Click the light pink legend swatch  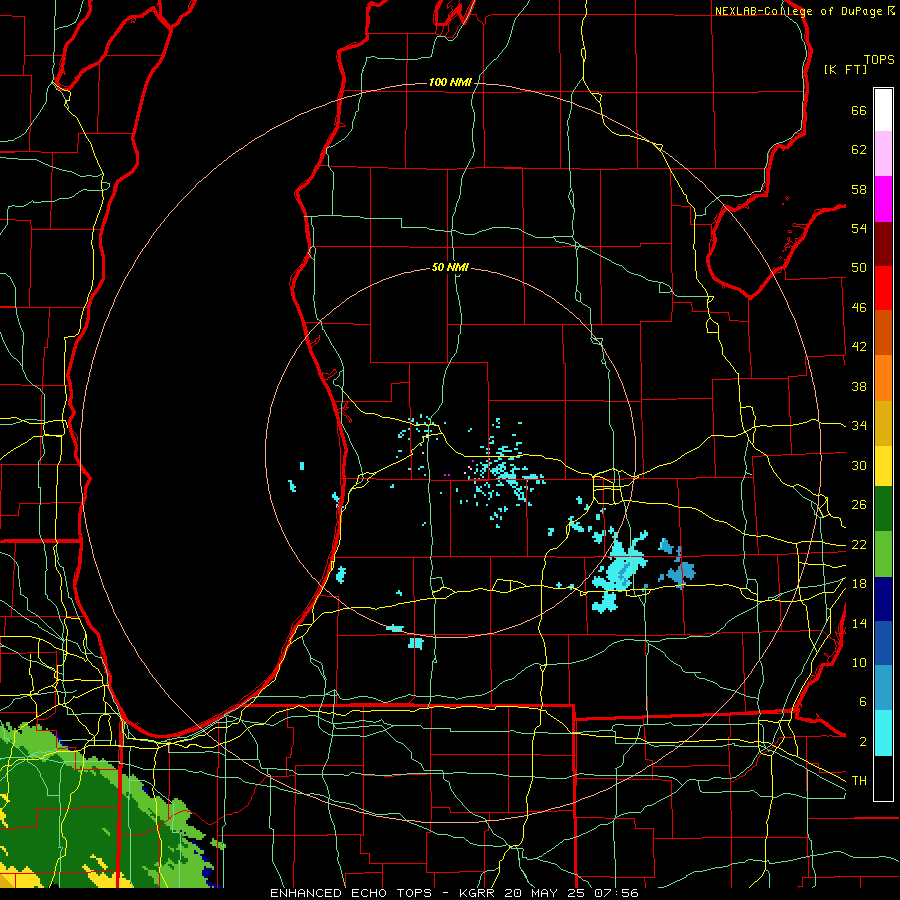(x=883, y=154)
